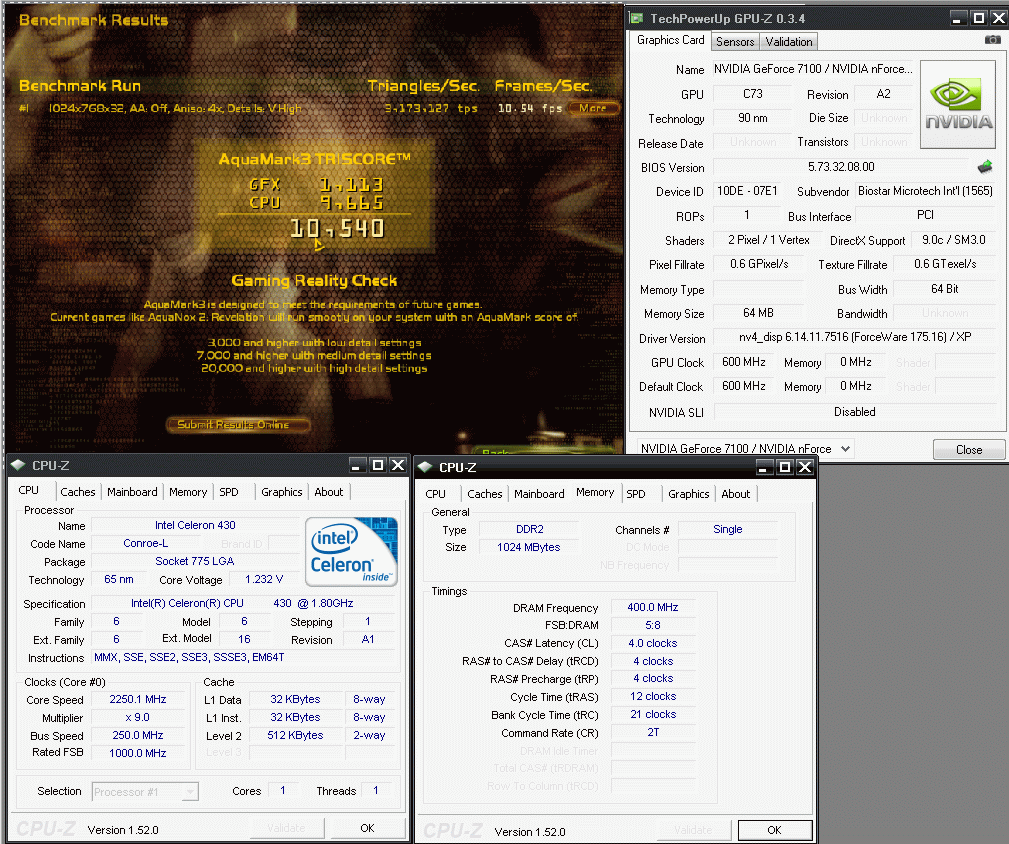Click the benchmark run #1 settings line
Screen dimensions: 1009x844
tap(175, 108)
